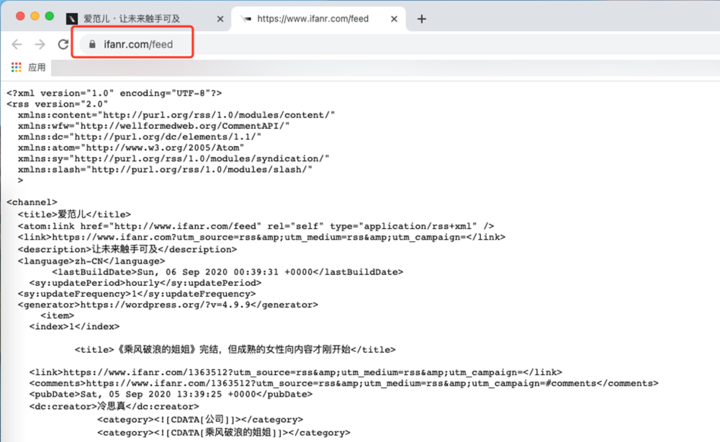Open the apps grid icon in bookmarks bar

[17, 67]
